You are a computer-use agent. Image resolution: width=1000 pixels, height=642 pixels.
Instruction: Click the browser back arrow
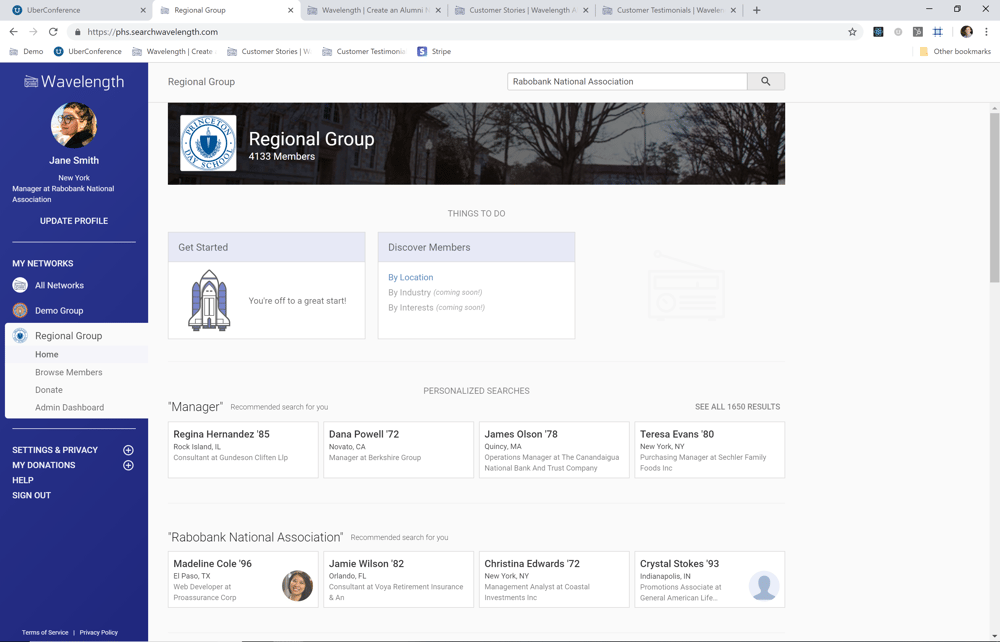coord(13,32)
